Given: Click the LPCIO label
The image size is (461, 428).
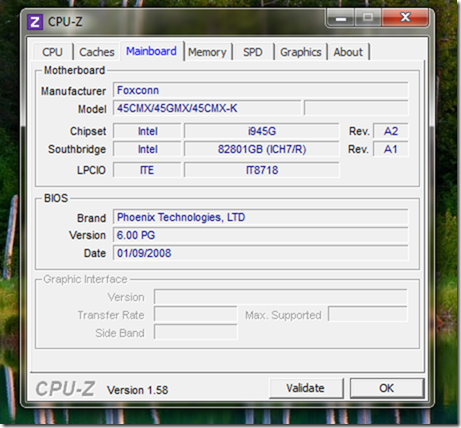Looking at the screenshot, I should (91, 170).
